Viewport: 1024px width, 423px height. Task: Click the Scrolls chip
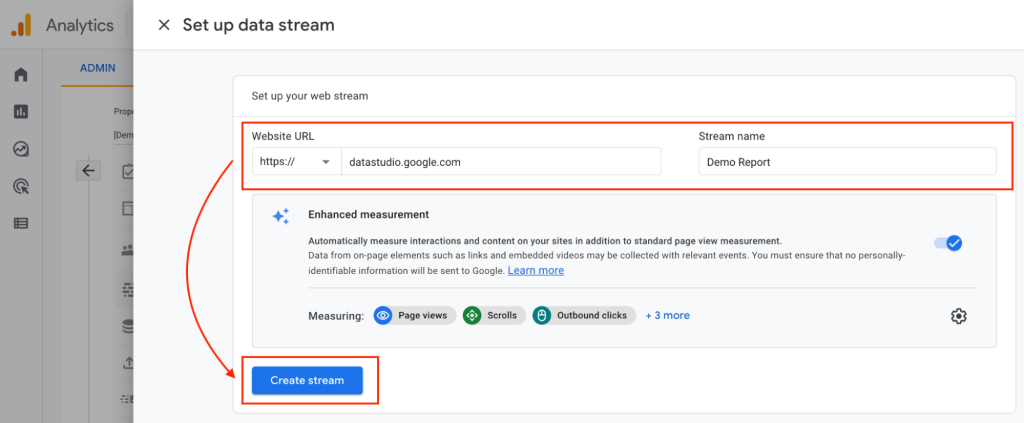coord(494,315)
